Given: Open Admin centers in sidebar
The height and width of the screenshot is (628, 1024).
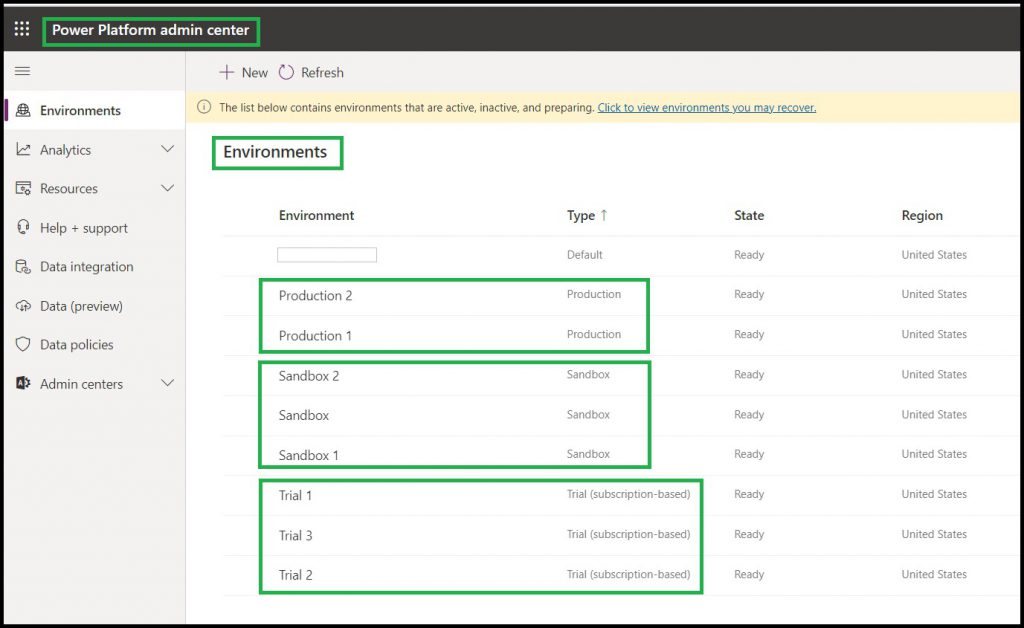Looking at the screenshot, I should 95,384.
